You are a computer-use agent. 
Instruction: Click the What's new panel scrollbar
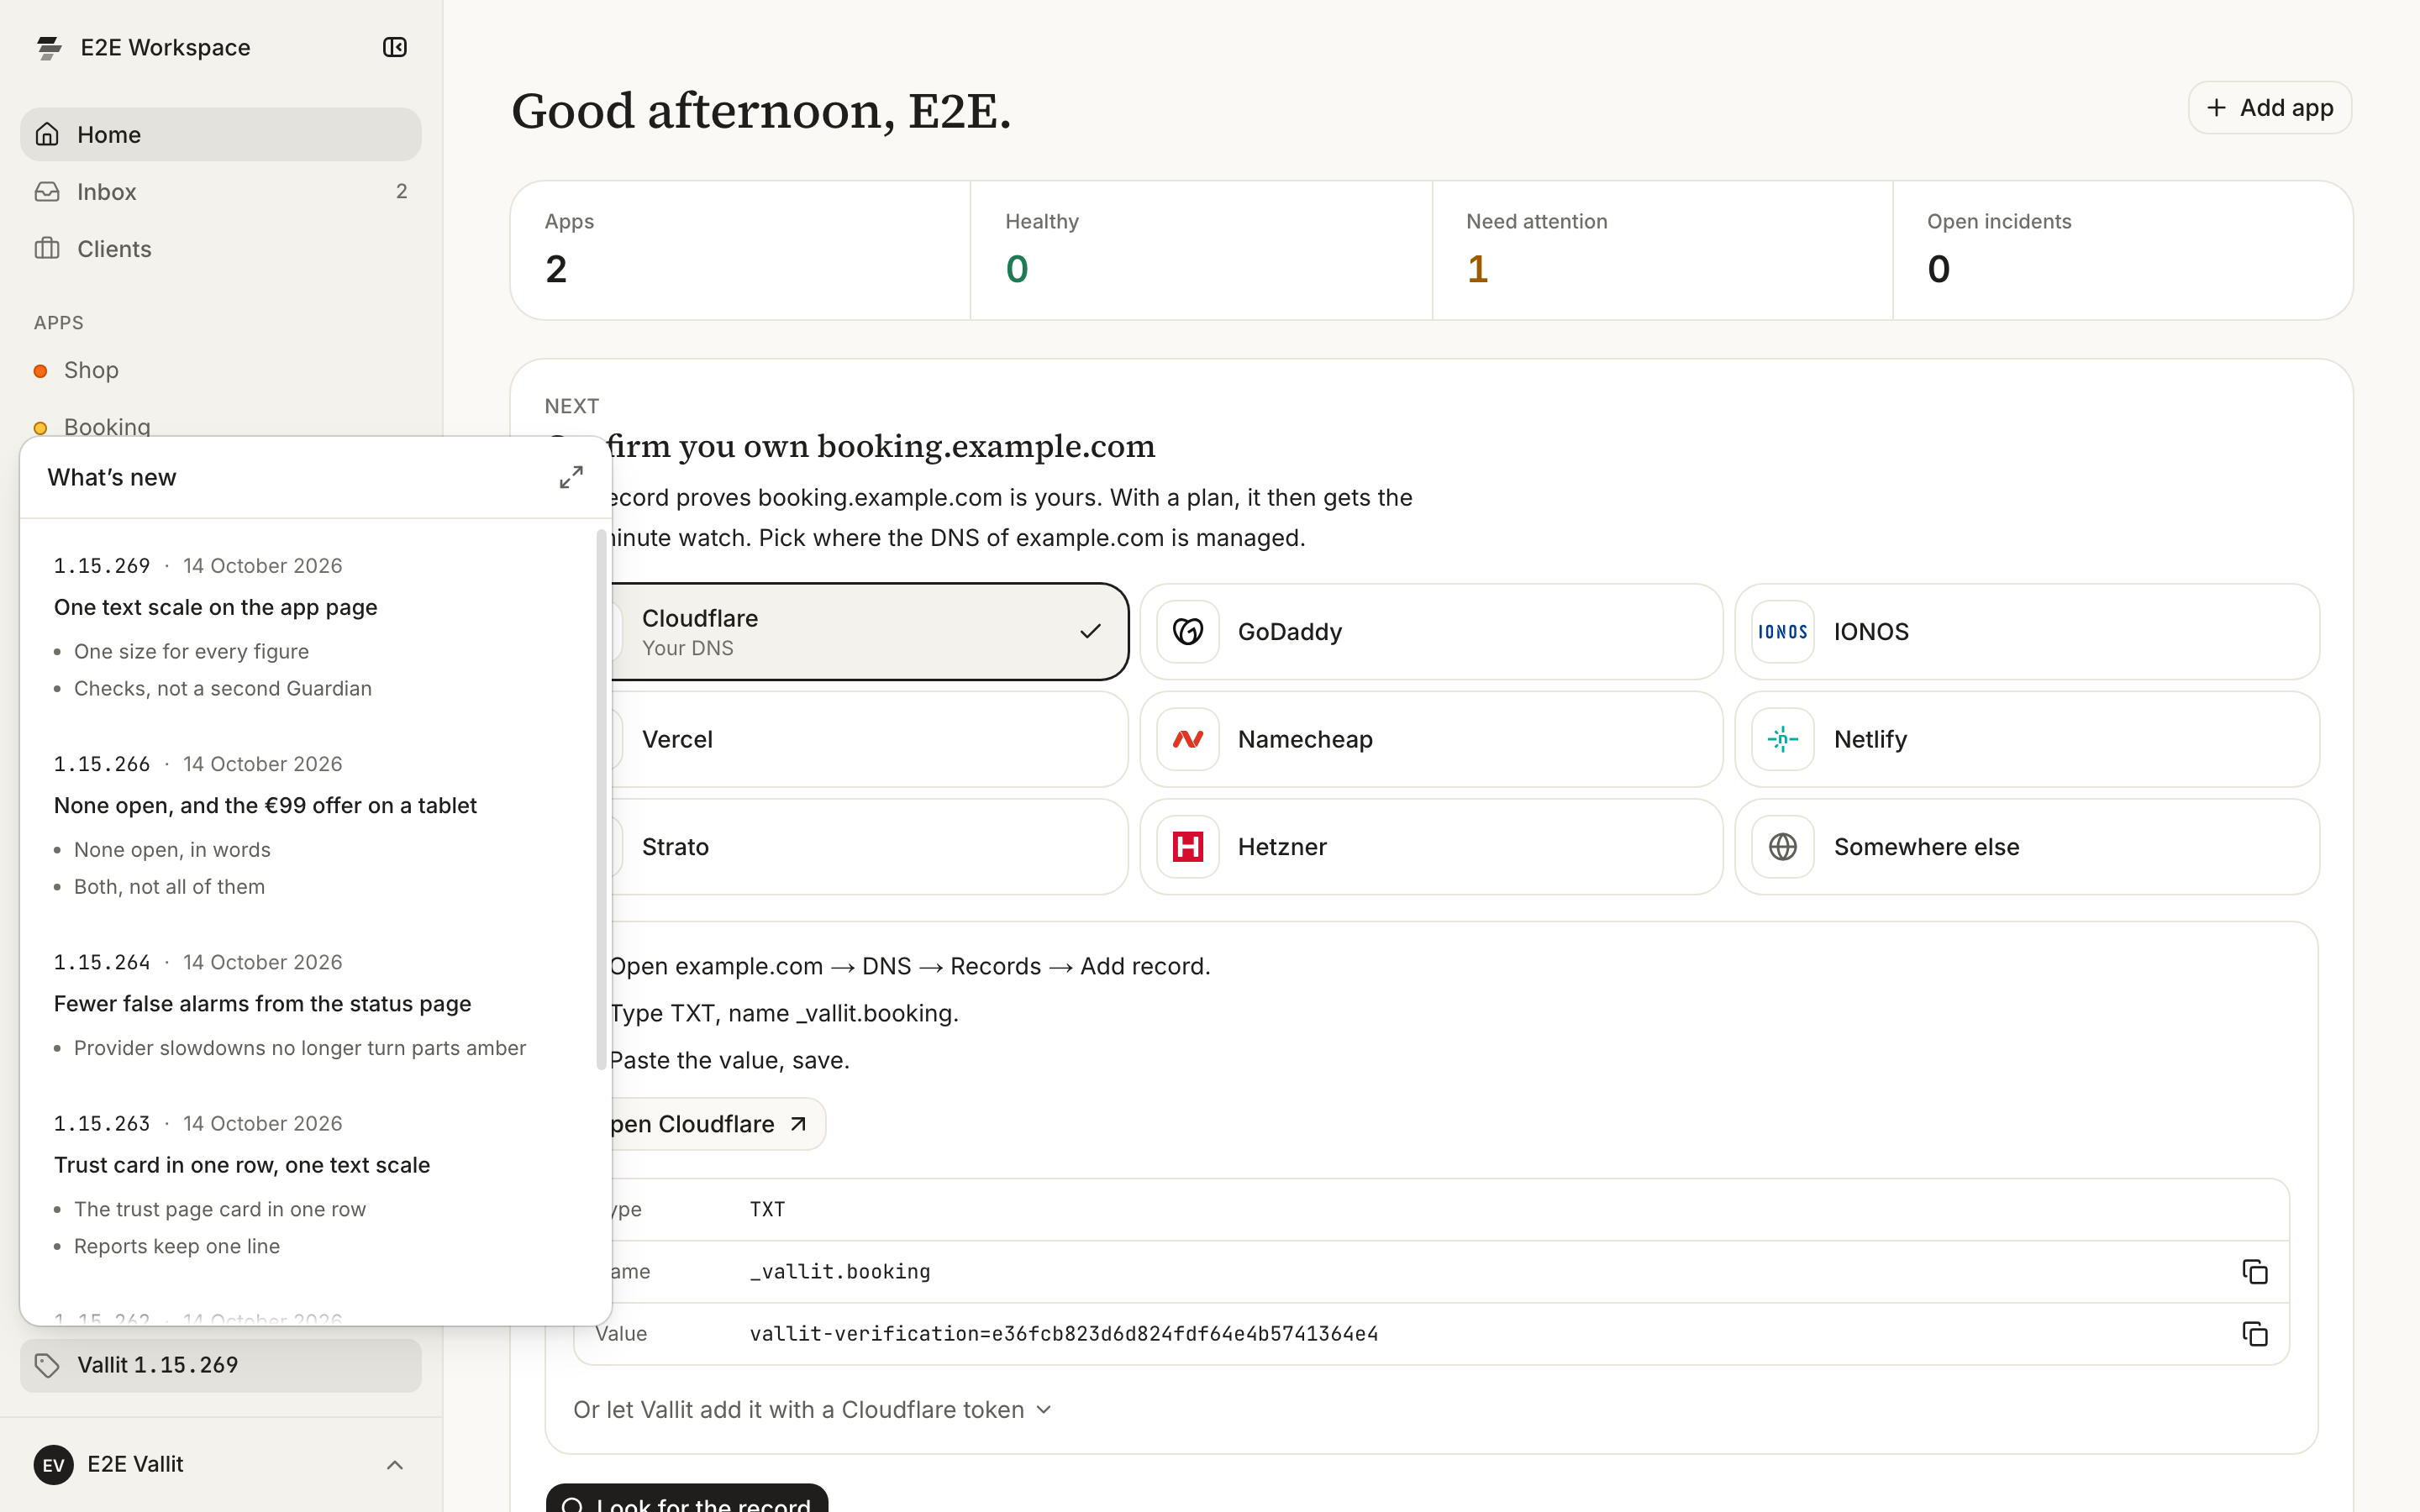click(601, 800)
